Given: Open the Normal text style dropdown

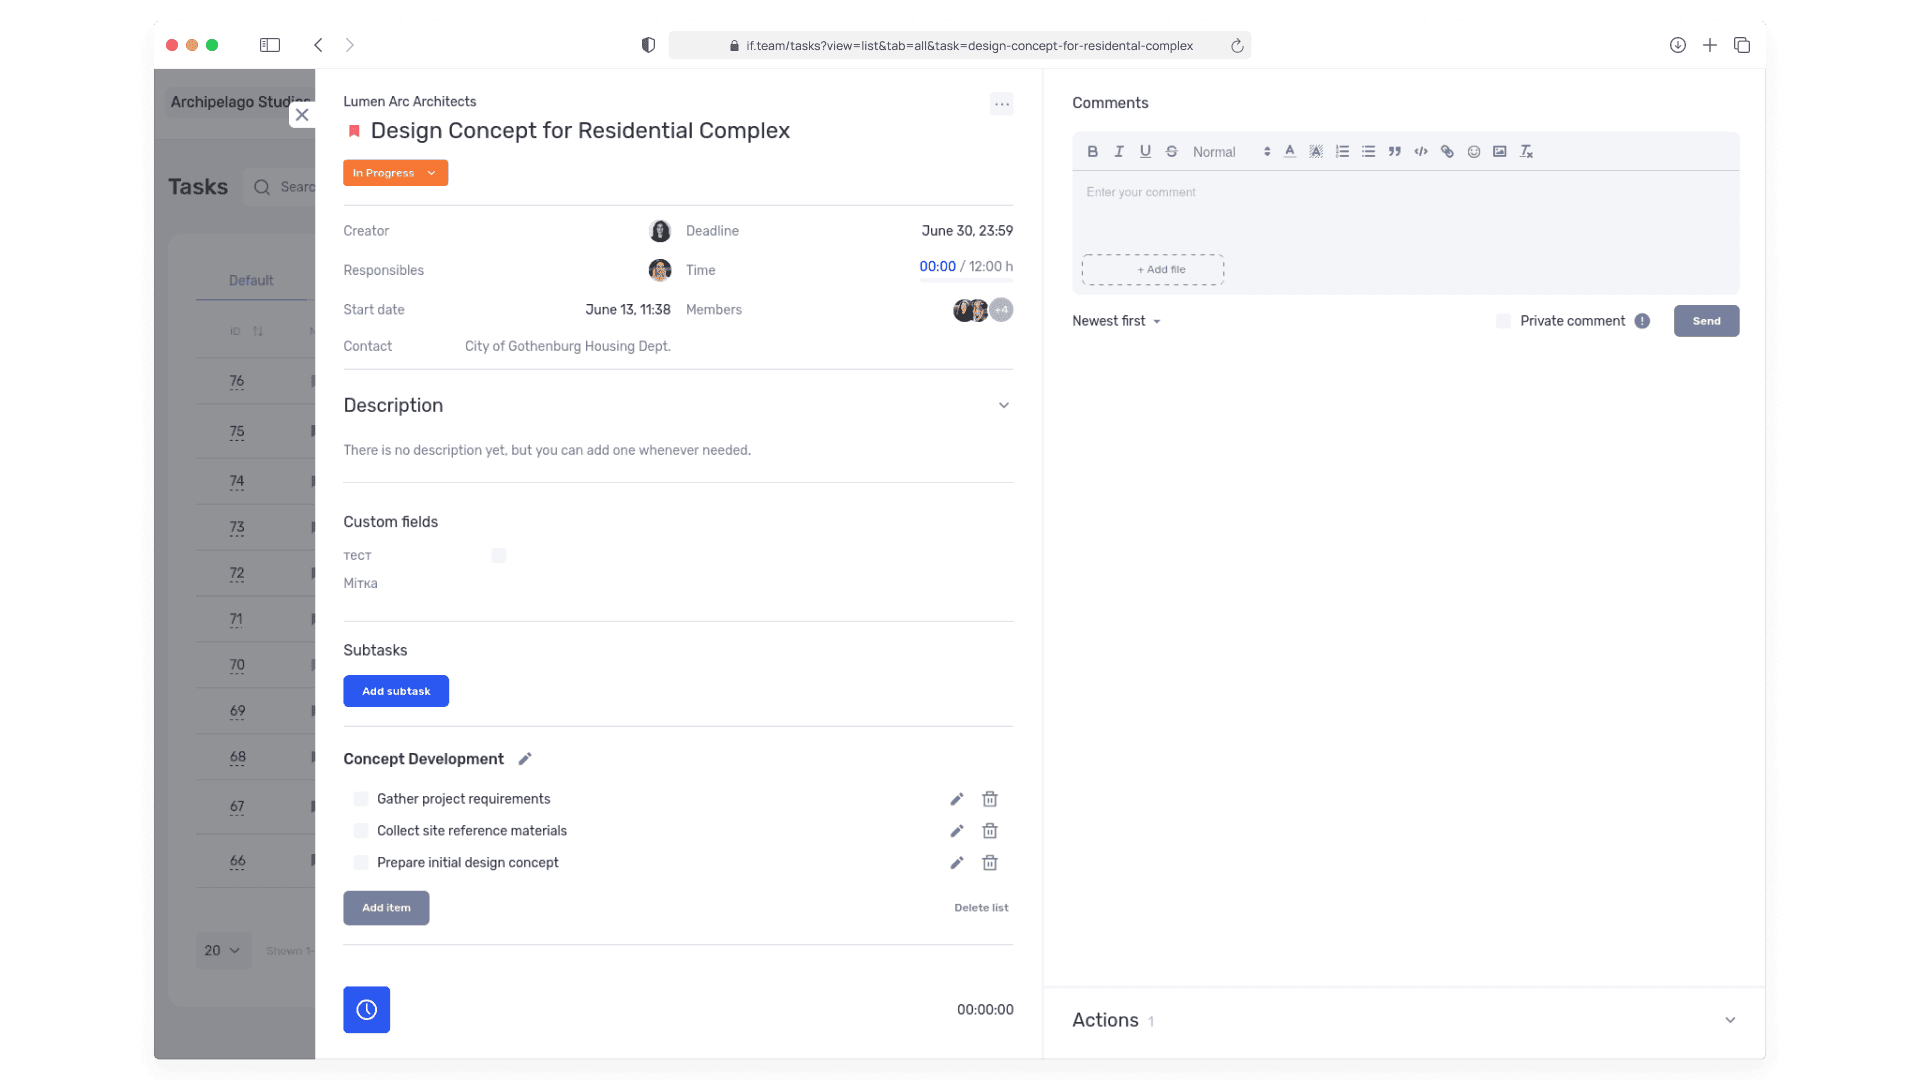Looking at the screenshot, I should (x=1231, y=152).
